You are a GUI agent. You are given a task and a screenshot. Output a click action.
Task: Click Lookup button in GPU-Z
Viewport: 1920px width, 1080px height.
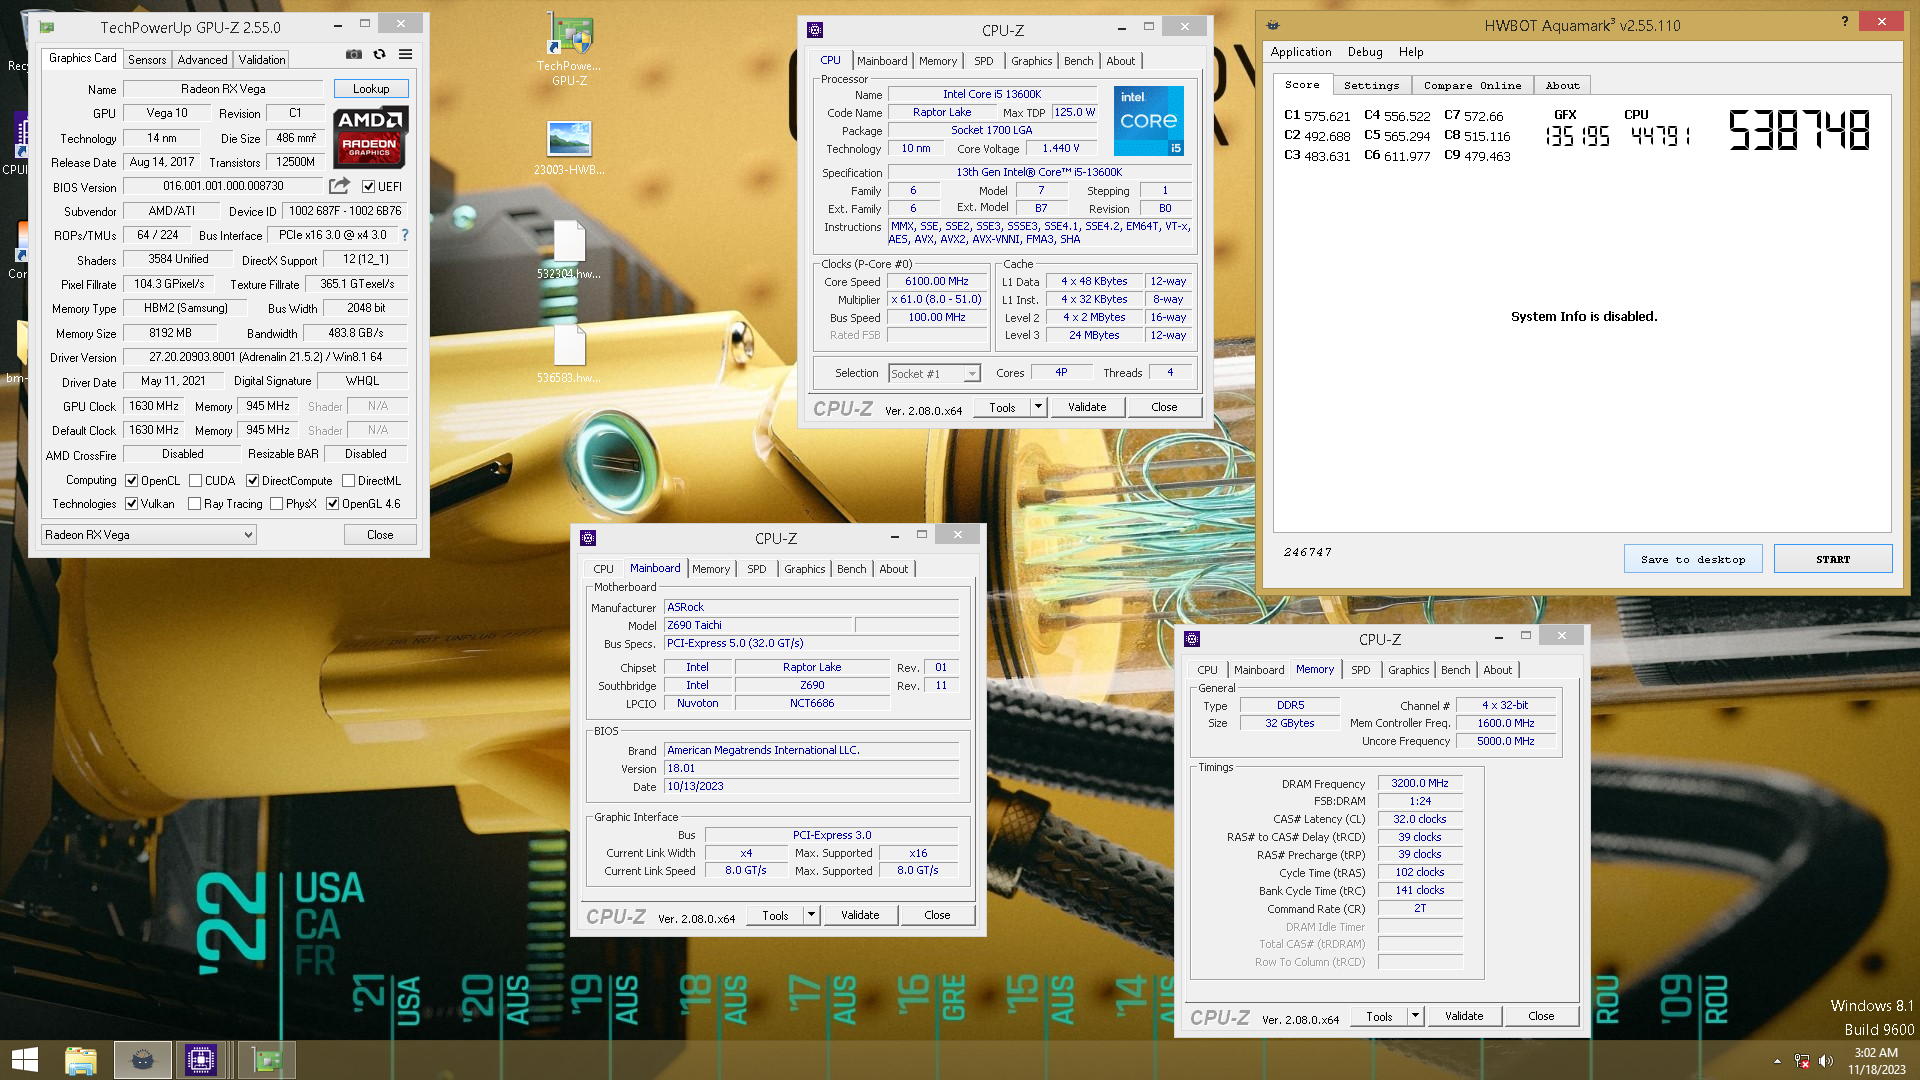(371, 89)
